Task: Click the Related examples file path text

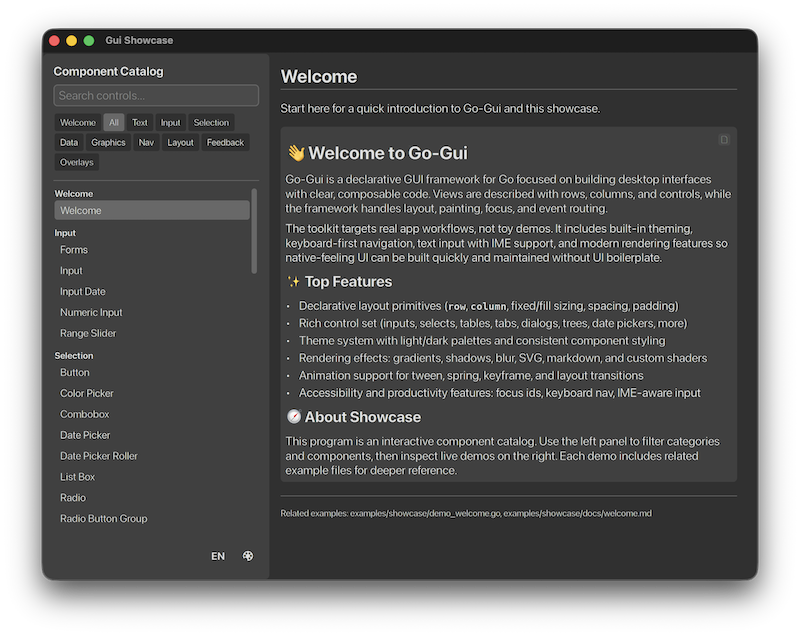Action: (x=466, y=513)
